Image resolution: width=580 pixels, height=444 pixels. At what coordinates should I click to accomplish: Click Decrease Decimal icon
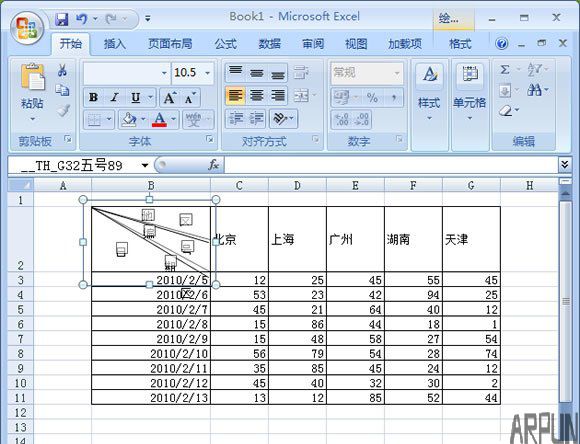click(x=361, y=120)
